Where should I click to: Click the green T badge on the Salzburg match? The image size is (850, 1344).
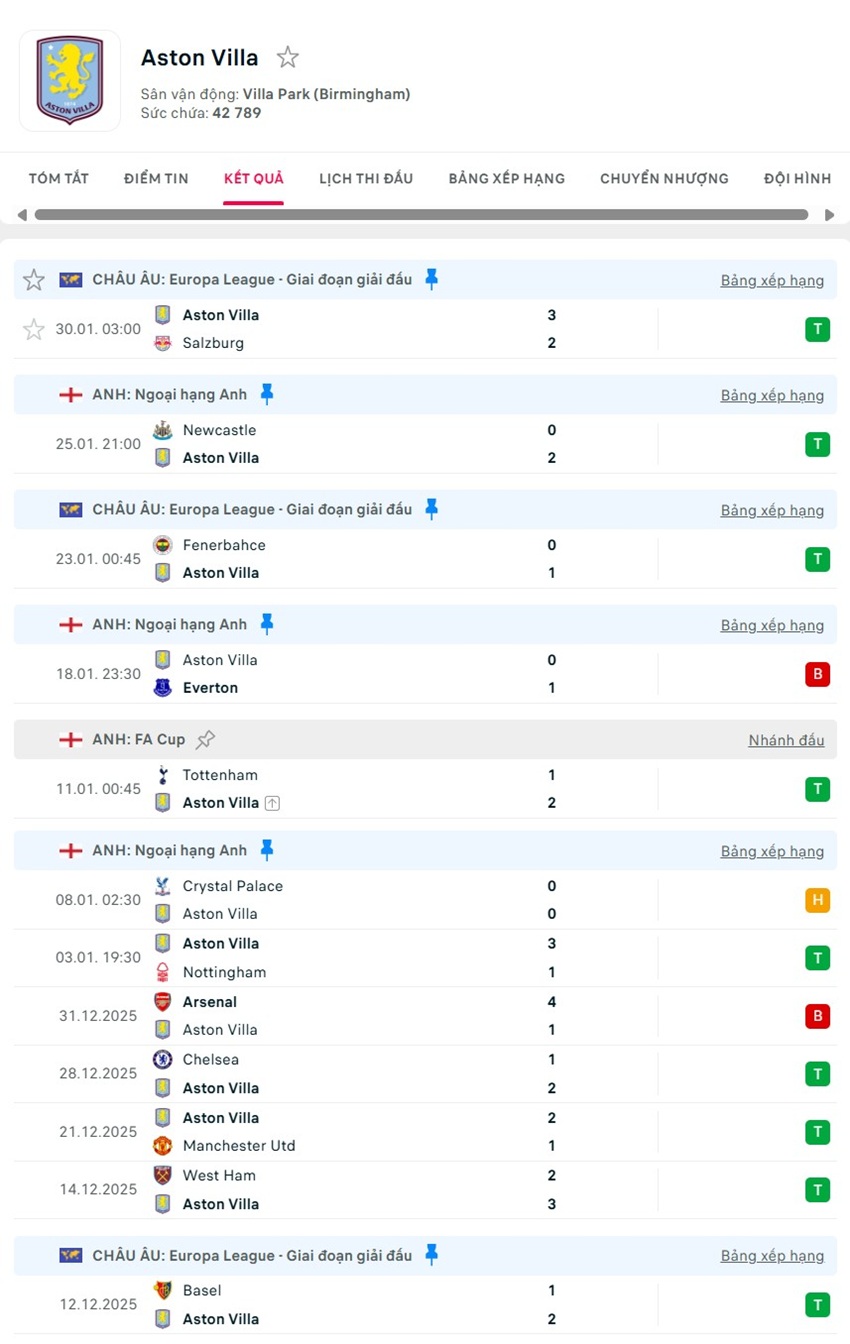point(817,328)
